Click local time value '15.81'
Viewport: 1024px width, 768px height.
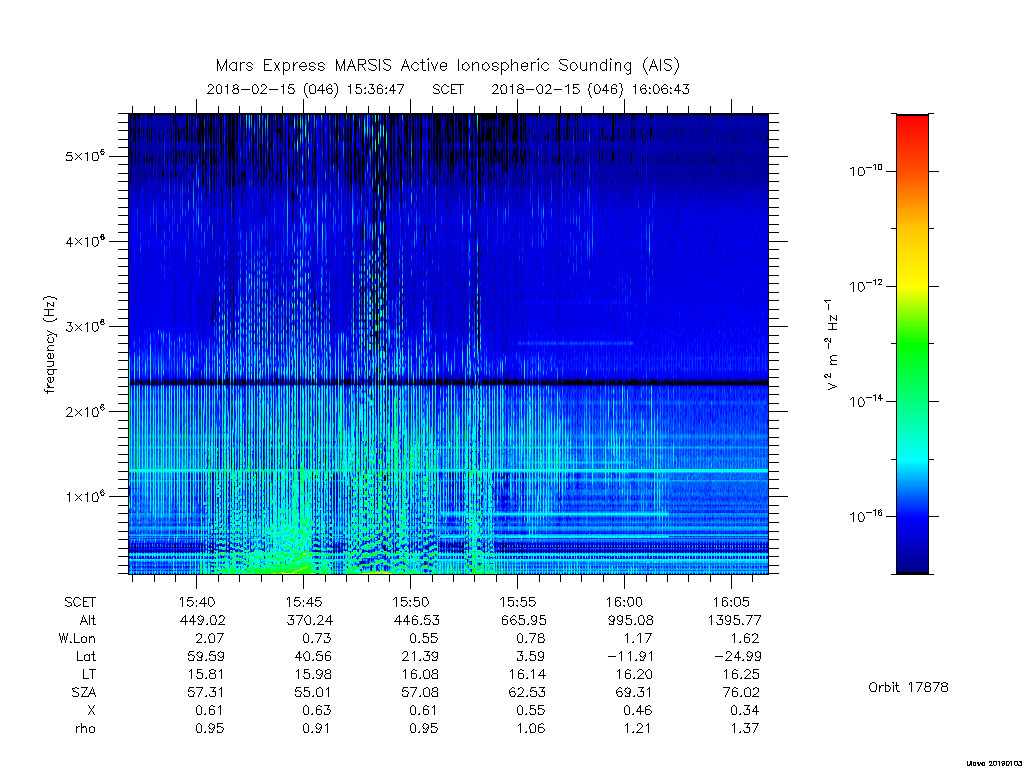206,674
